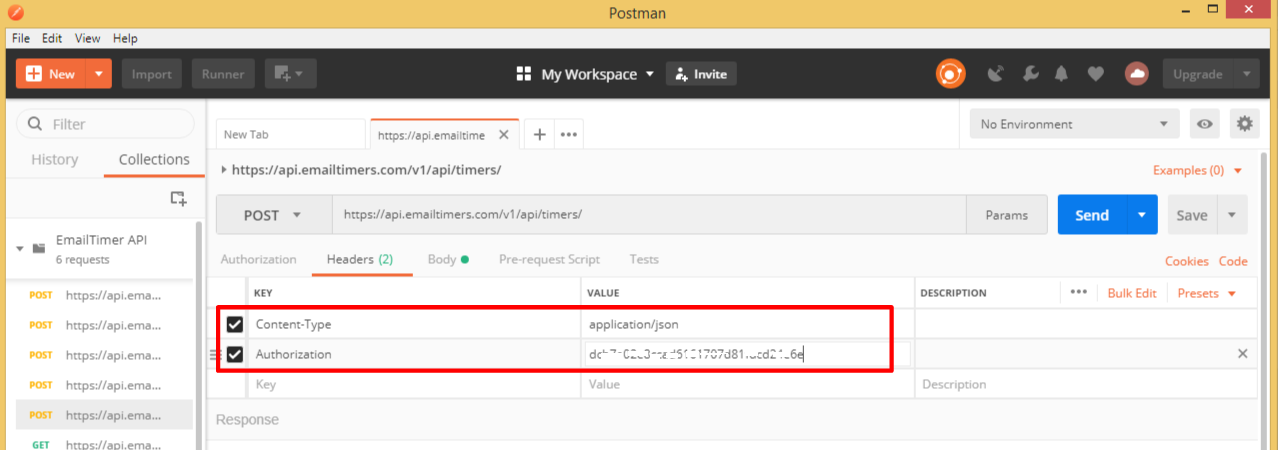1278x450 pixels.
Task: Open the Help menu
Action: tap(125, 38)
